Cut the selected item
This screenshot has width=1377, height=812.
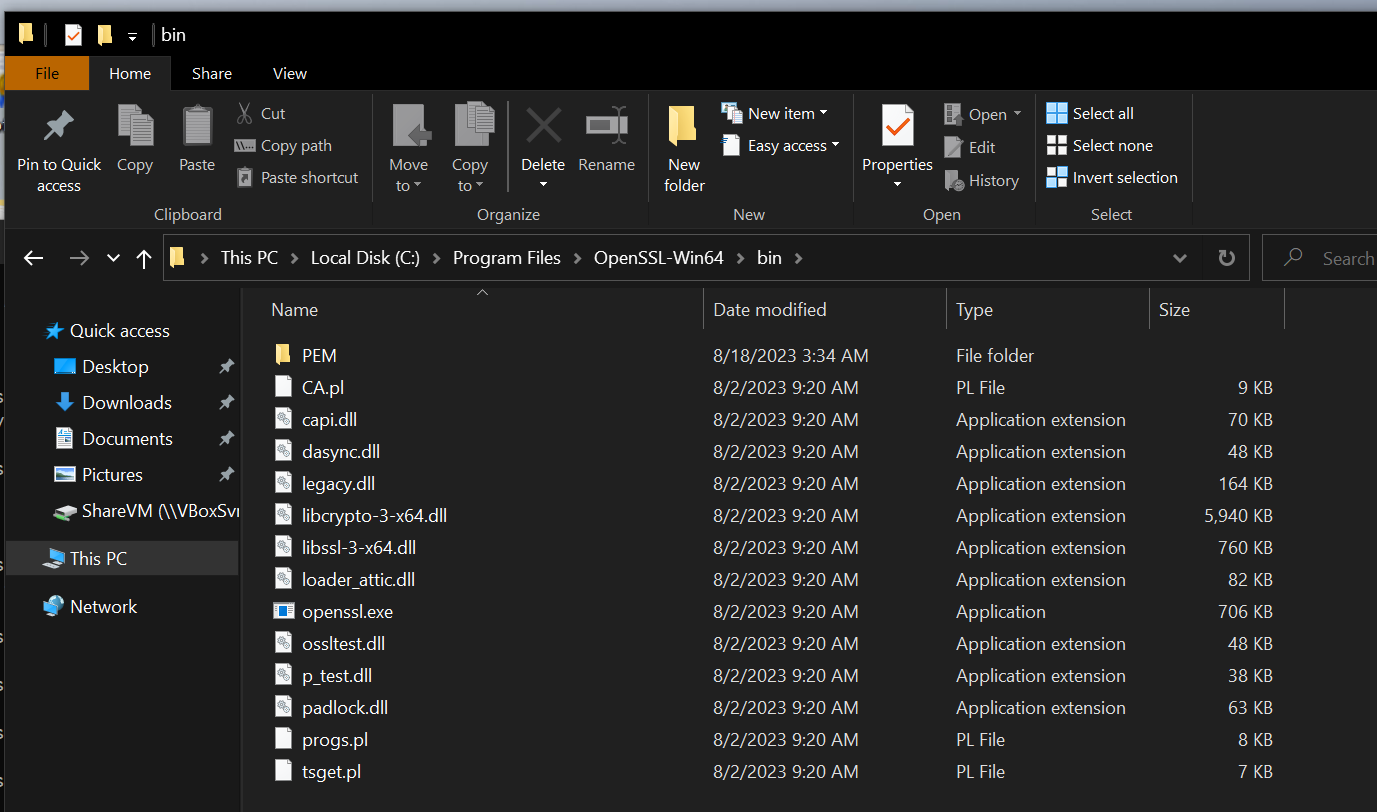261,114
